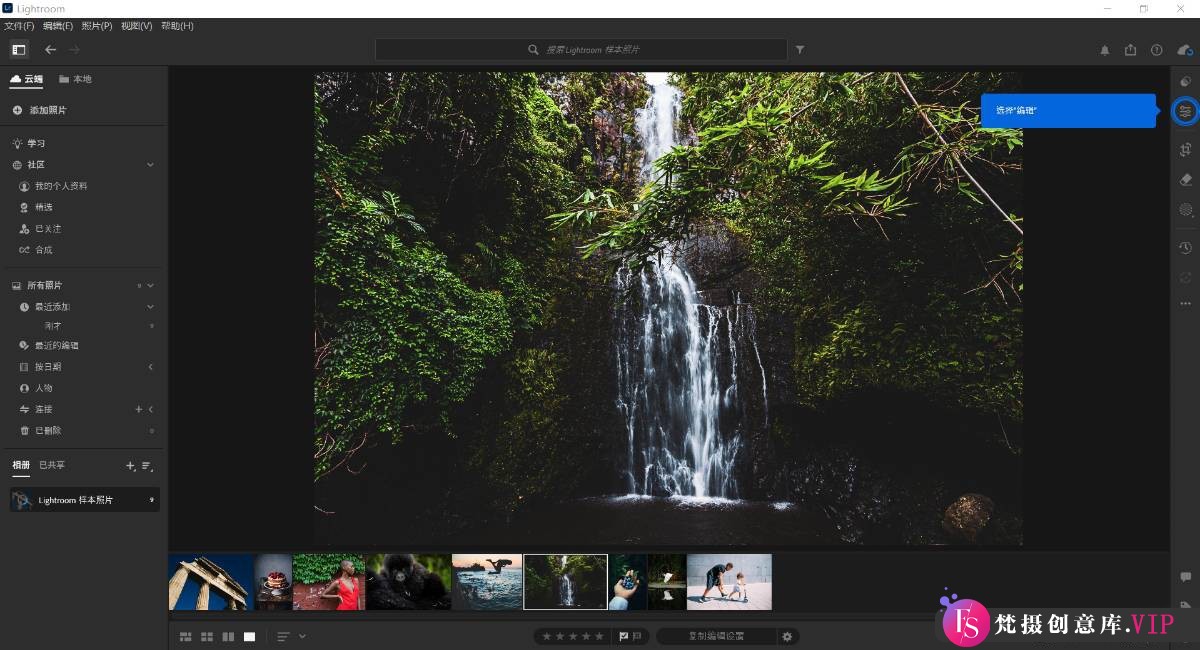
Task: Open the Help question mark icon
Action: coord(1156,49)
